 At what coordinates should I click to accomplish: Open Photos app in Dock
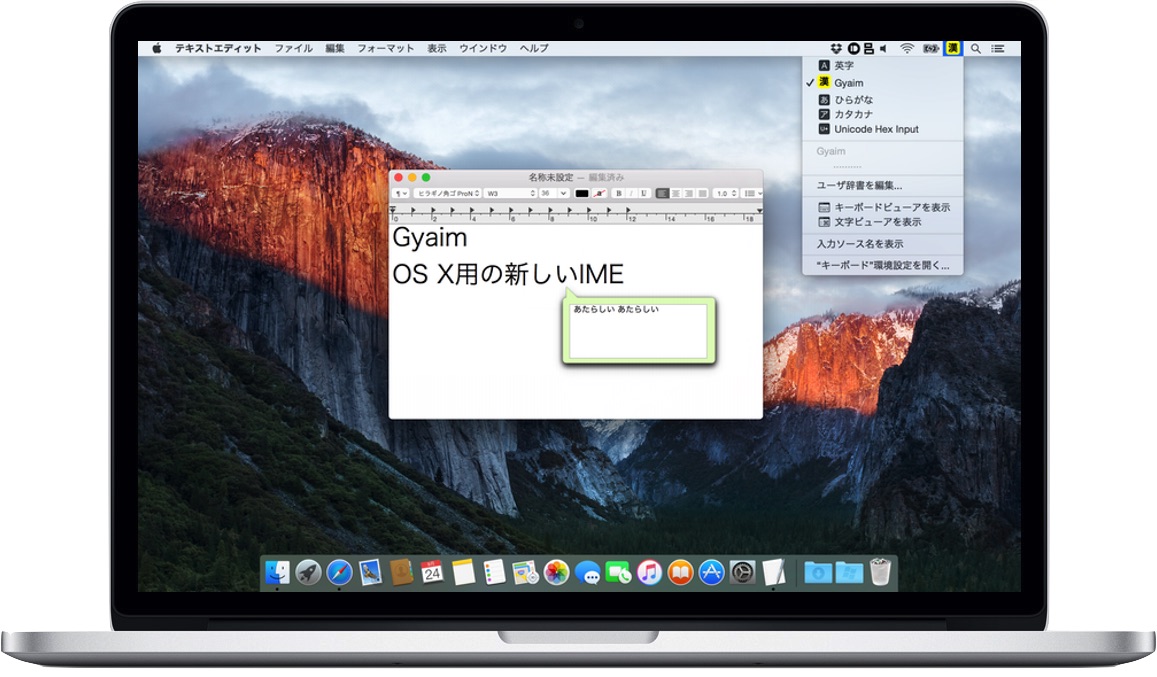coord(556,572)
